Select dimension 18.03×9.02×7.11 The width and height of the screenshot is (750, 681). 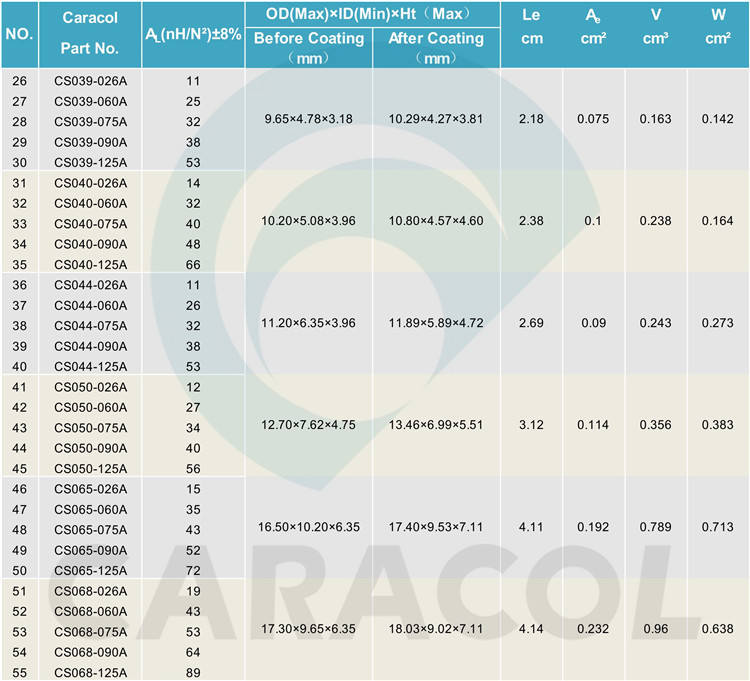coord(436,629)
